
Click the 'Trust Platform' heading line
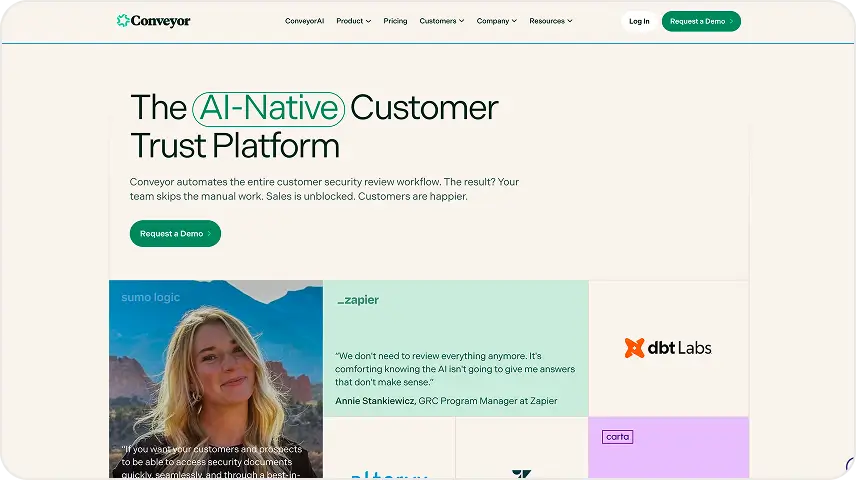(235, 146)
